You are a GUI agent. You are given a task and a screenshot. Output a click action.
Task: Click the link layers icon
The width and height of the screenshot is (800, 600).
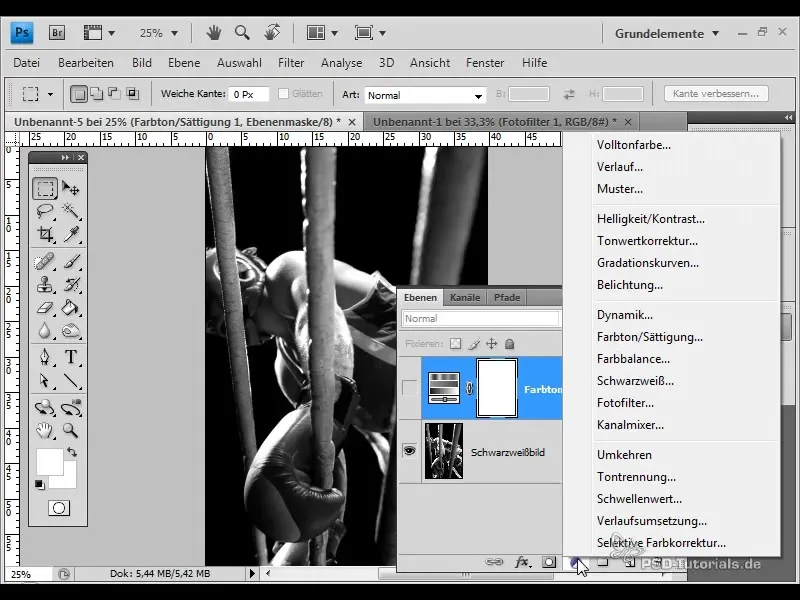tap(494, 562)
